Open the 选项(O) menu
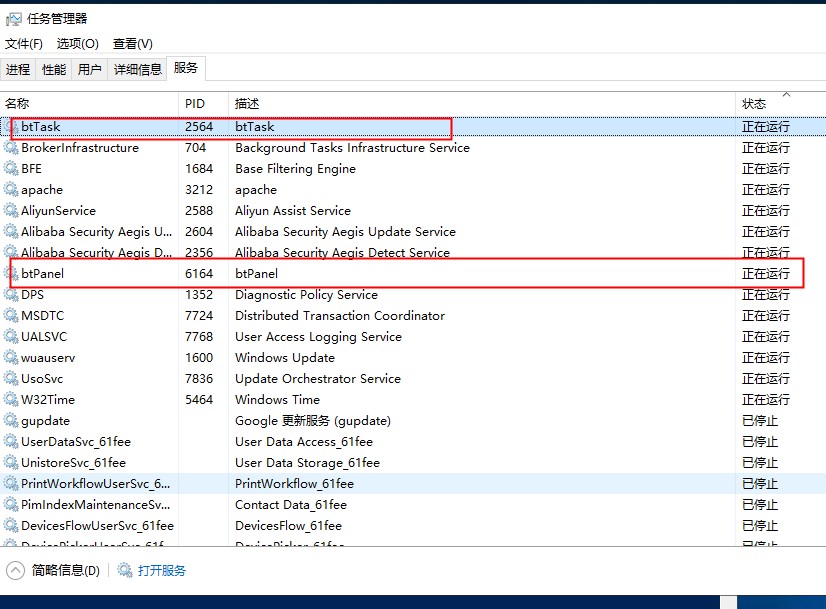The height and width of the screenshot is (609, 826). 77,44
